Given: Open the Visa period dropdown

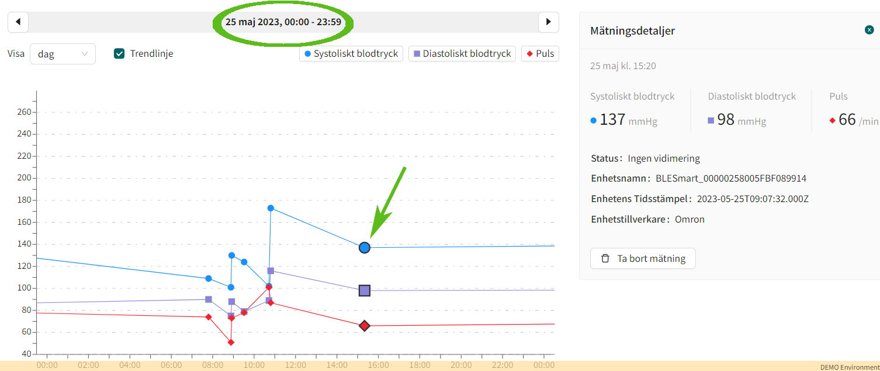Looking at the screenshot, I should tap(62, 54).
